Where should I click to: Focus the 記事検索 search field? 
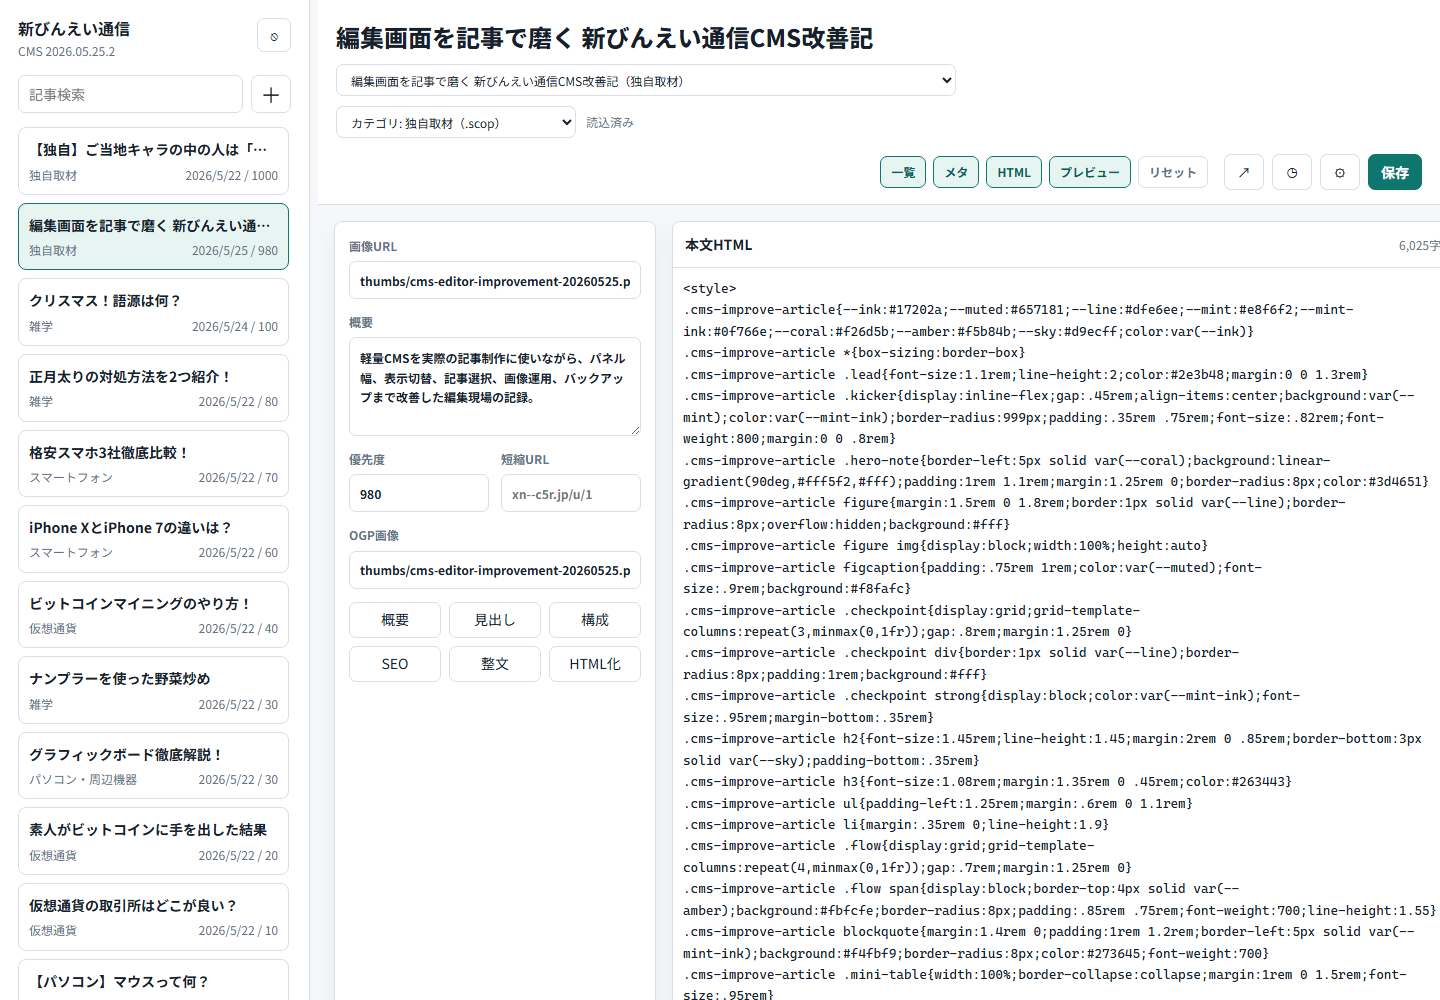pyautogui.click(x=130, y=95)
